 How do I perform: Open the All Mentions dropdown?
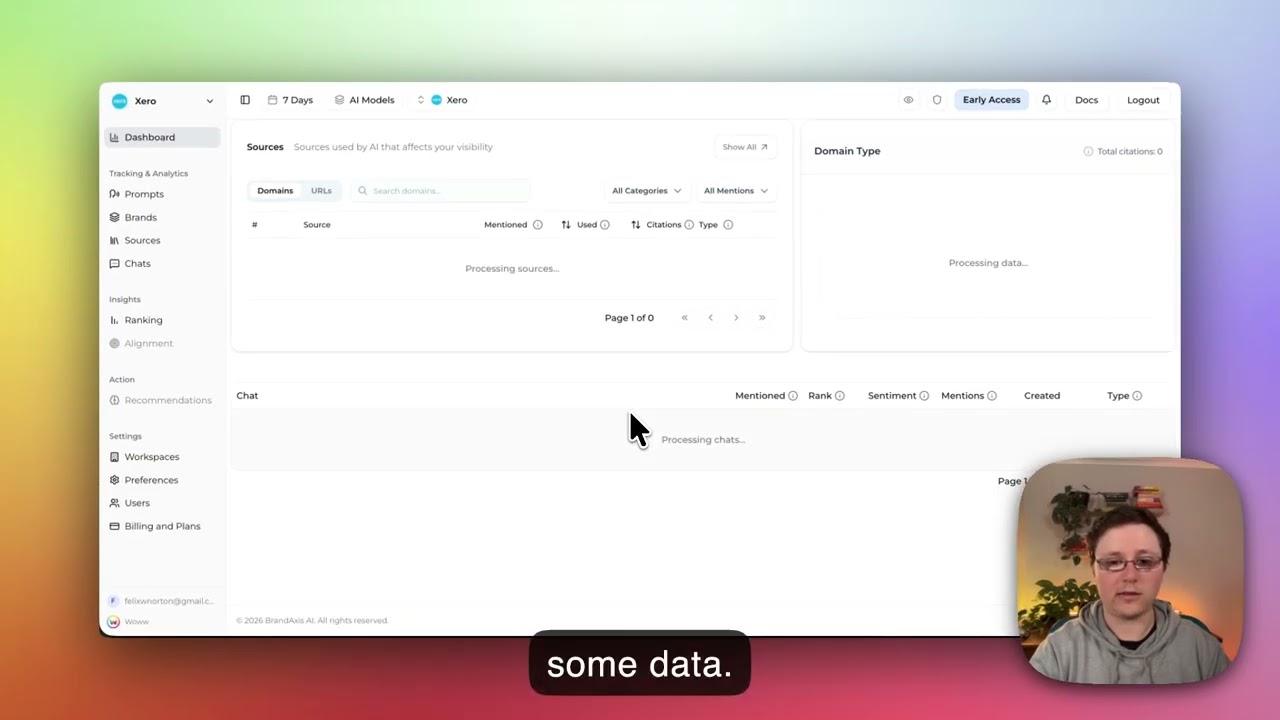735,191
